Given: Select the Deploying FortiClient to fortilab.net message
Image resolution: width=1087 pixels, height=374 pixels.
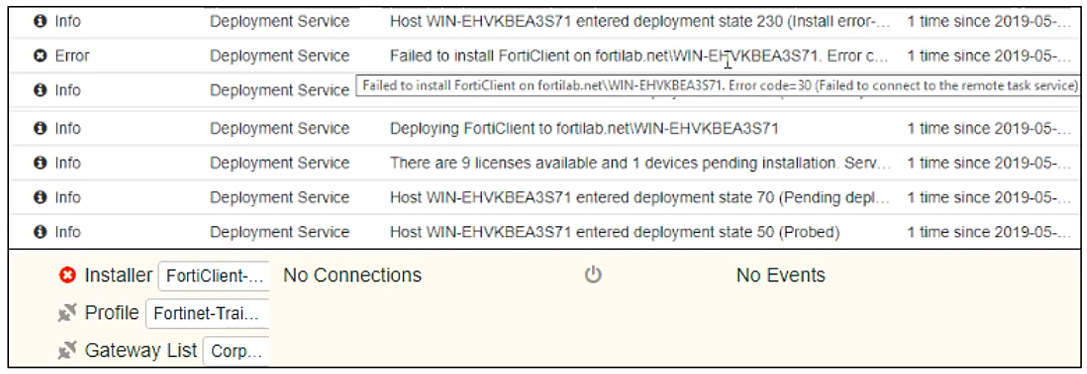Looking at the screenshot, I should click(x=584, y=128).
